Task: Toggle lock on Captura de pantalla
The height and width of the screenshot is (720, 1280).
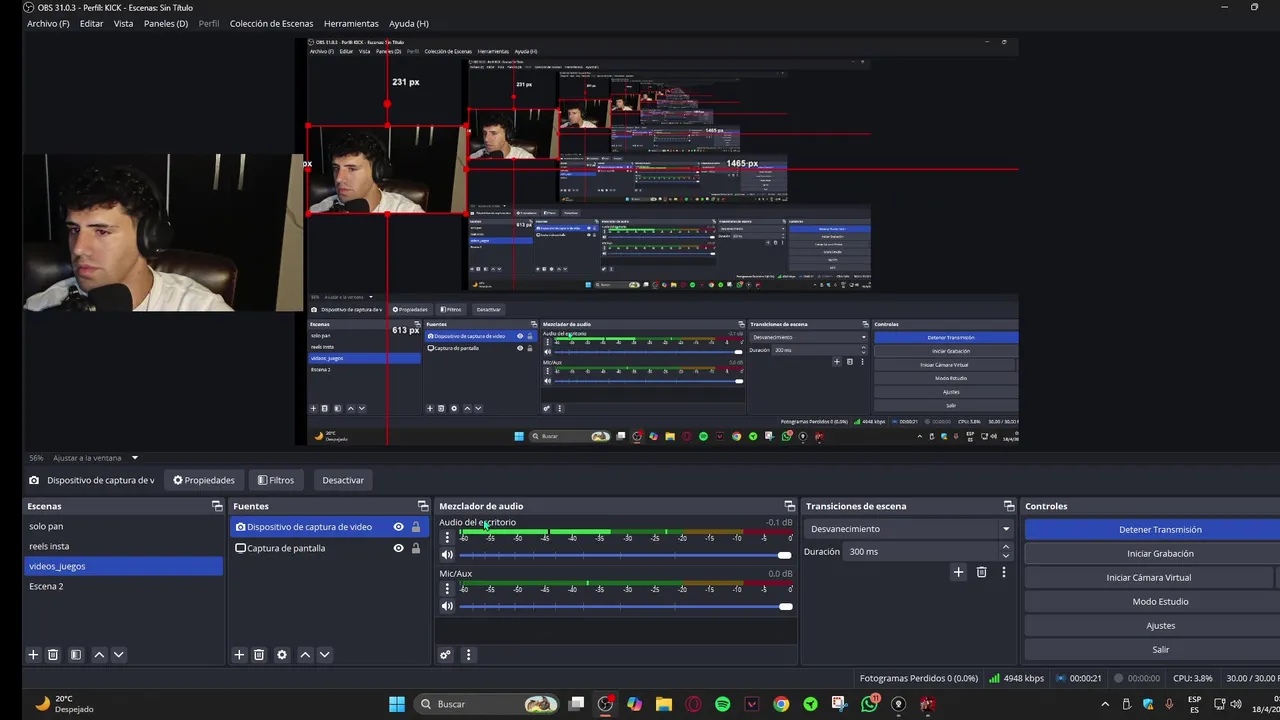Action: click(x=416, y=548)
